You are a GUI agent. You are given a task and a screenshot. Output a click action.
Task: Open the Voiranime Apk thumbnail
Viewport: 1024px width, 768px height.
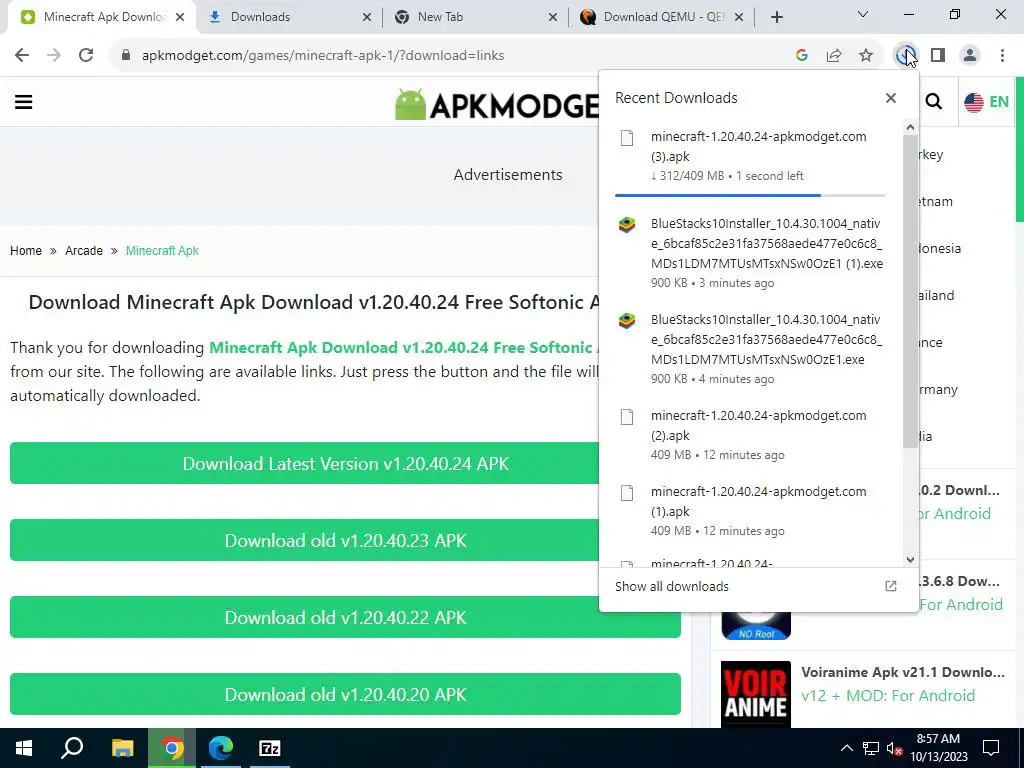[756, 695]
